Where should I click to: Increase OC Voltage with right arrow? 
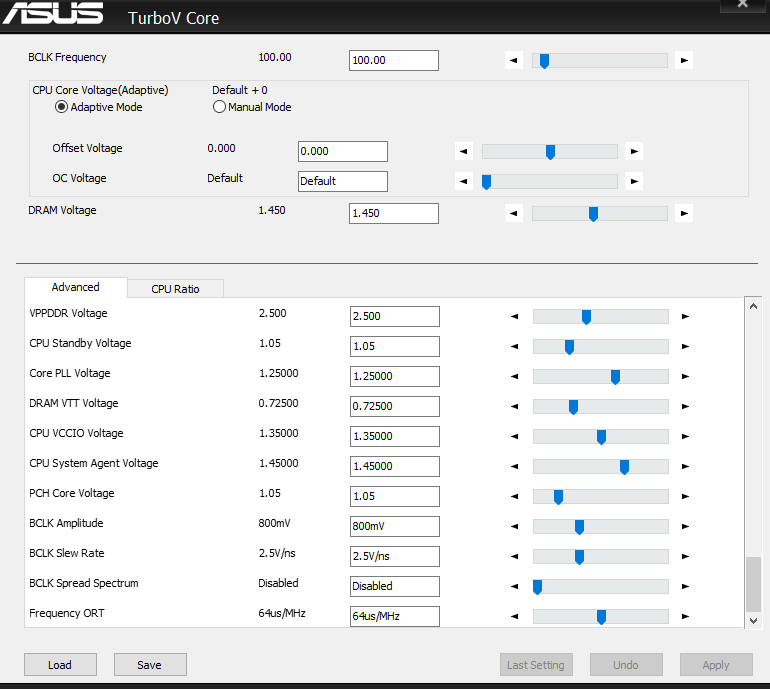coord(634,181)
